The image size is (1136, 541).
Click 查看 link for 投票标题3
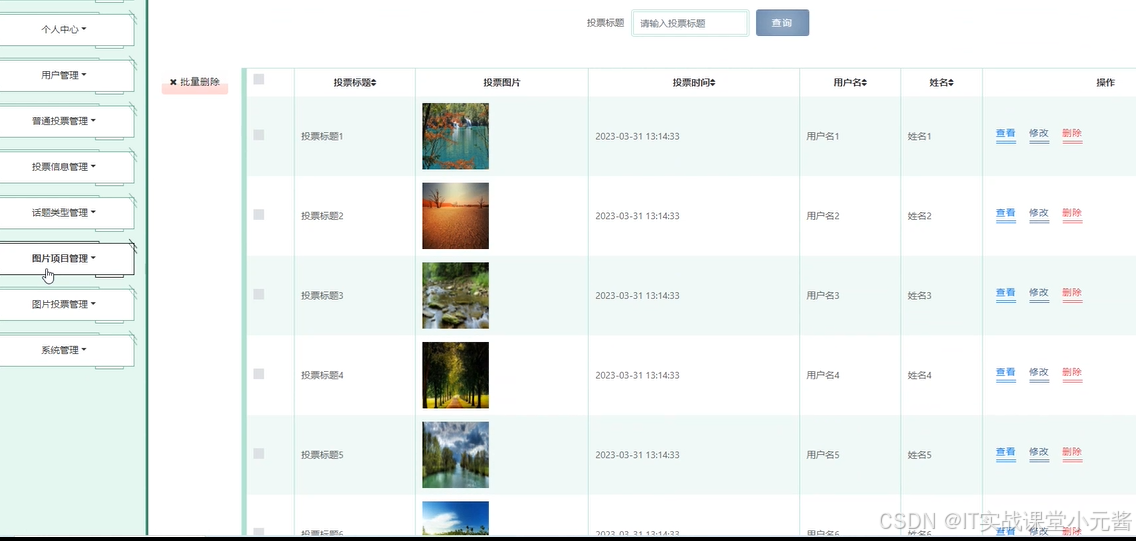[1006, 293]
